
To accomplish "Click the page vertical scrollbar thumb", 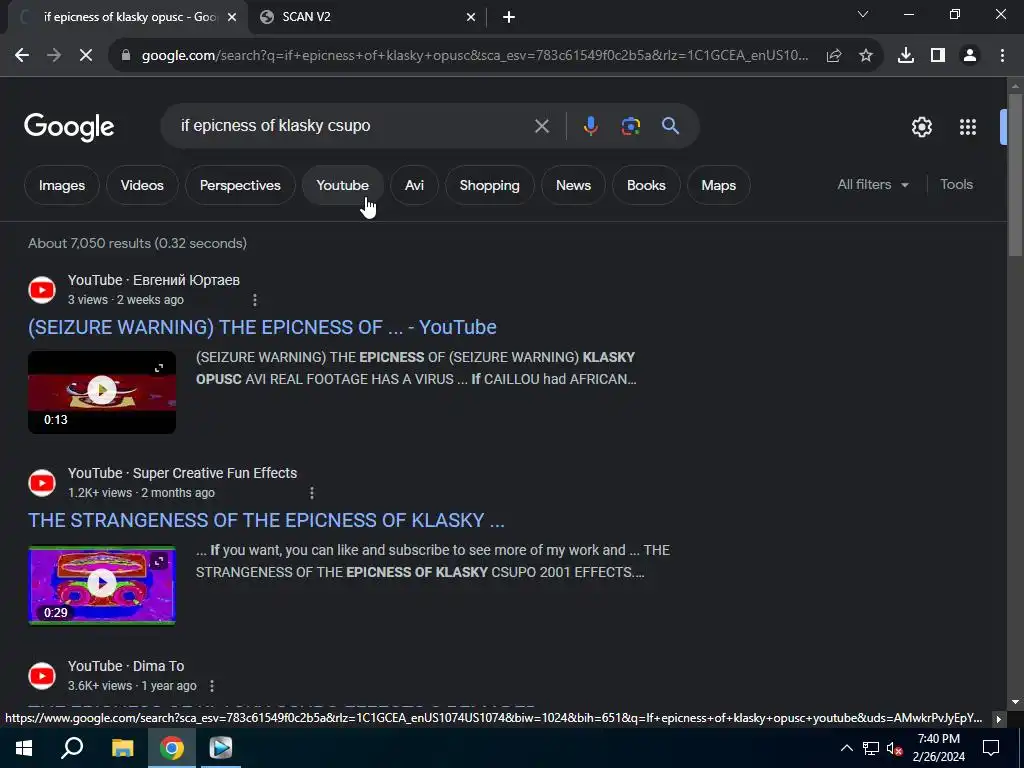I will click(x=1016, y=175).
